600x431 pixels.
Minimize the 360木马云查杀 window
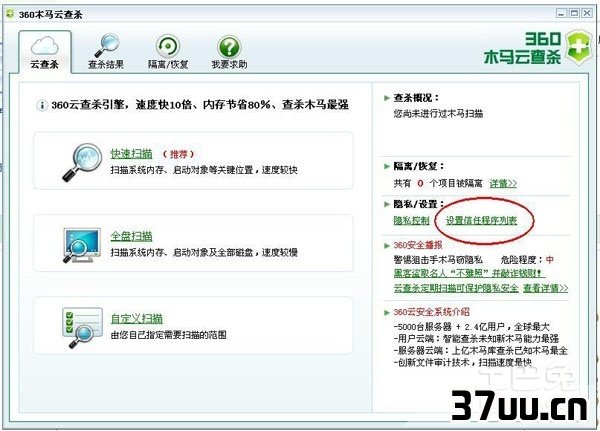tap(561, 13)
